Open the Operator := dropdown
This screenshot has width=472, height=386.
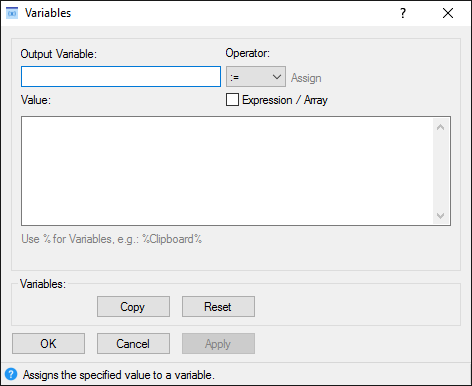[256, 77]
